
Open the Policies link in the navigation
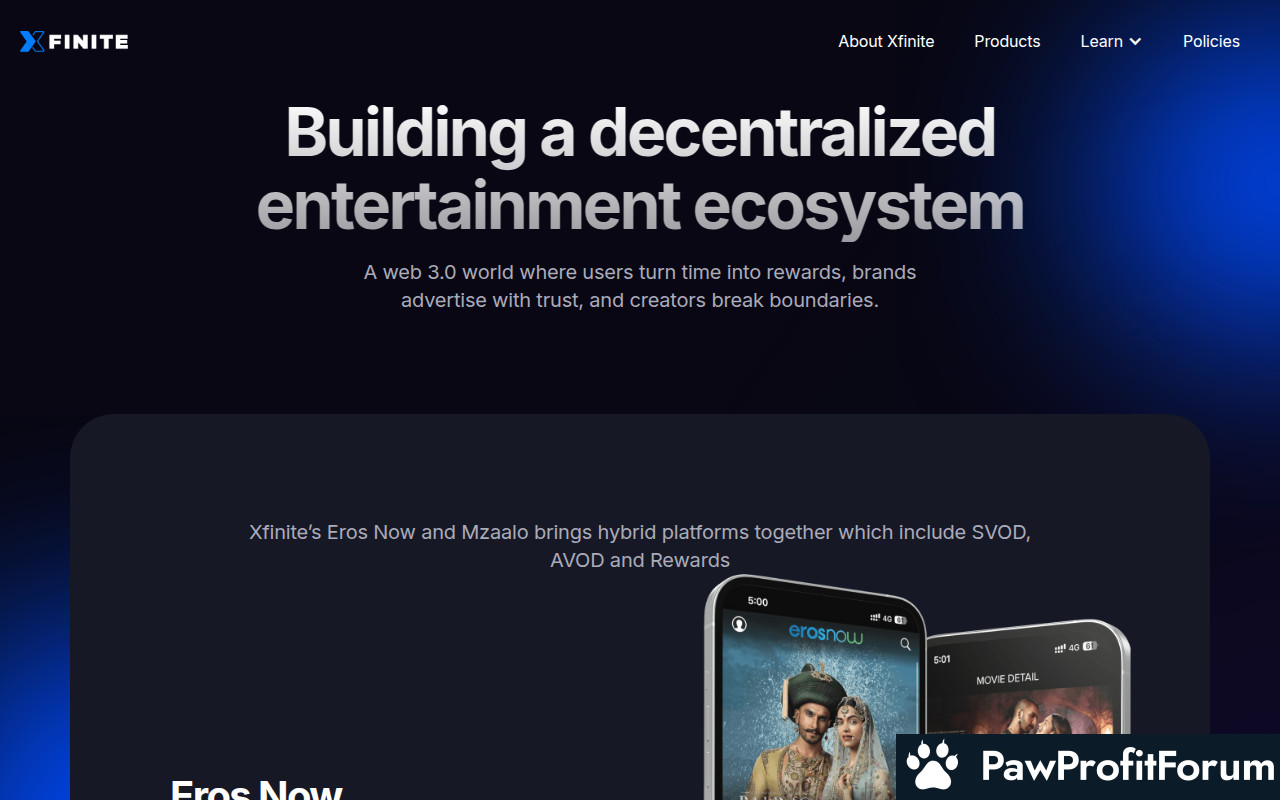click(x=1211, y=41)
